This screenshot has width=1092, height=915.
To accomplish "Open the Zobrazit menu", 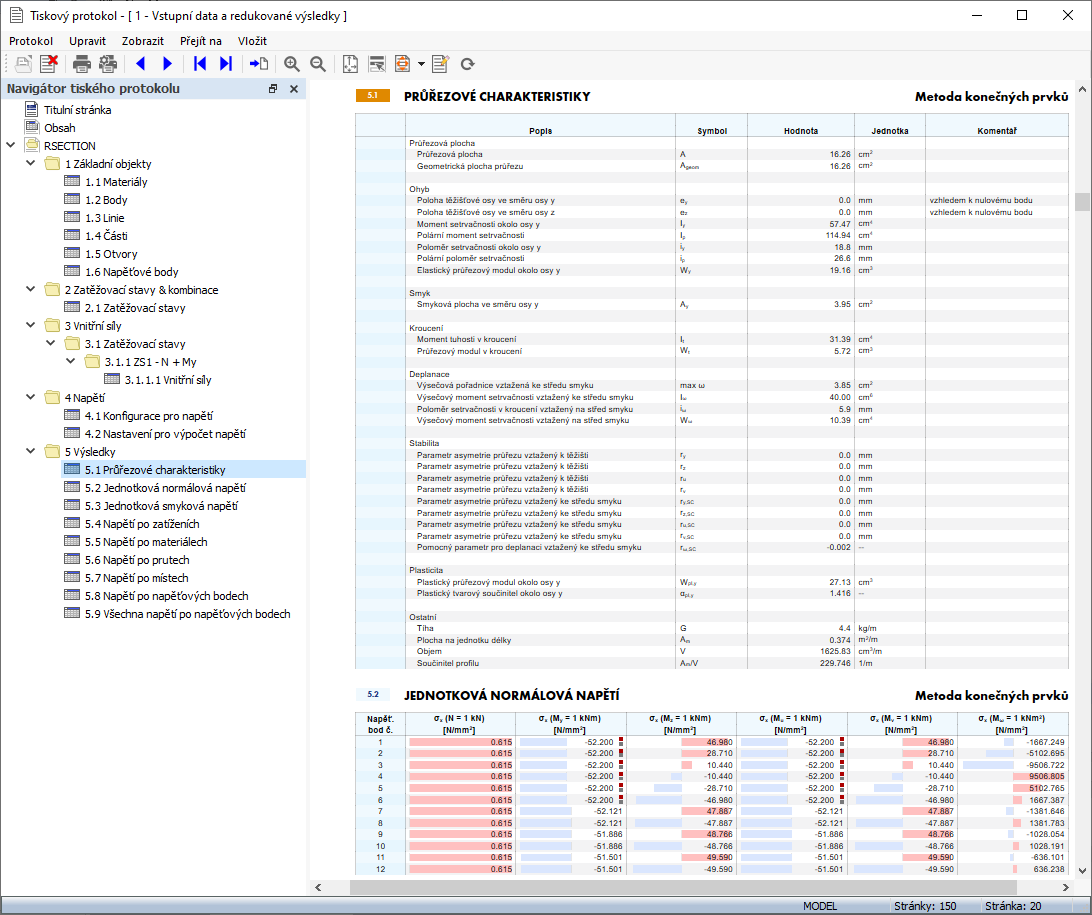I will [143, 41].
